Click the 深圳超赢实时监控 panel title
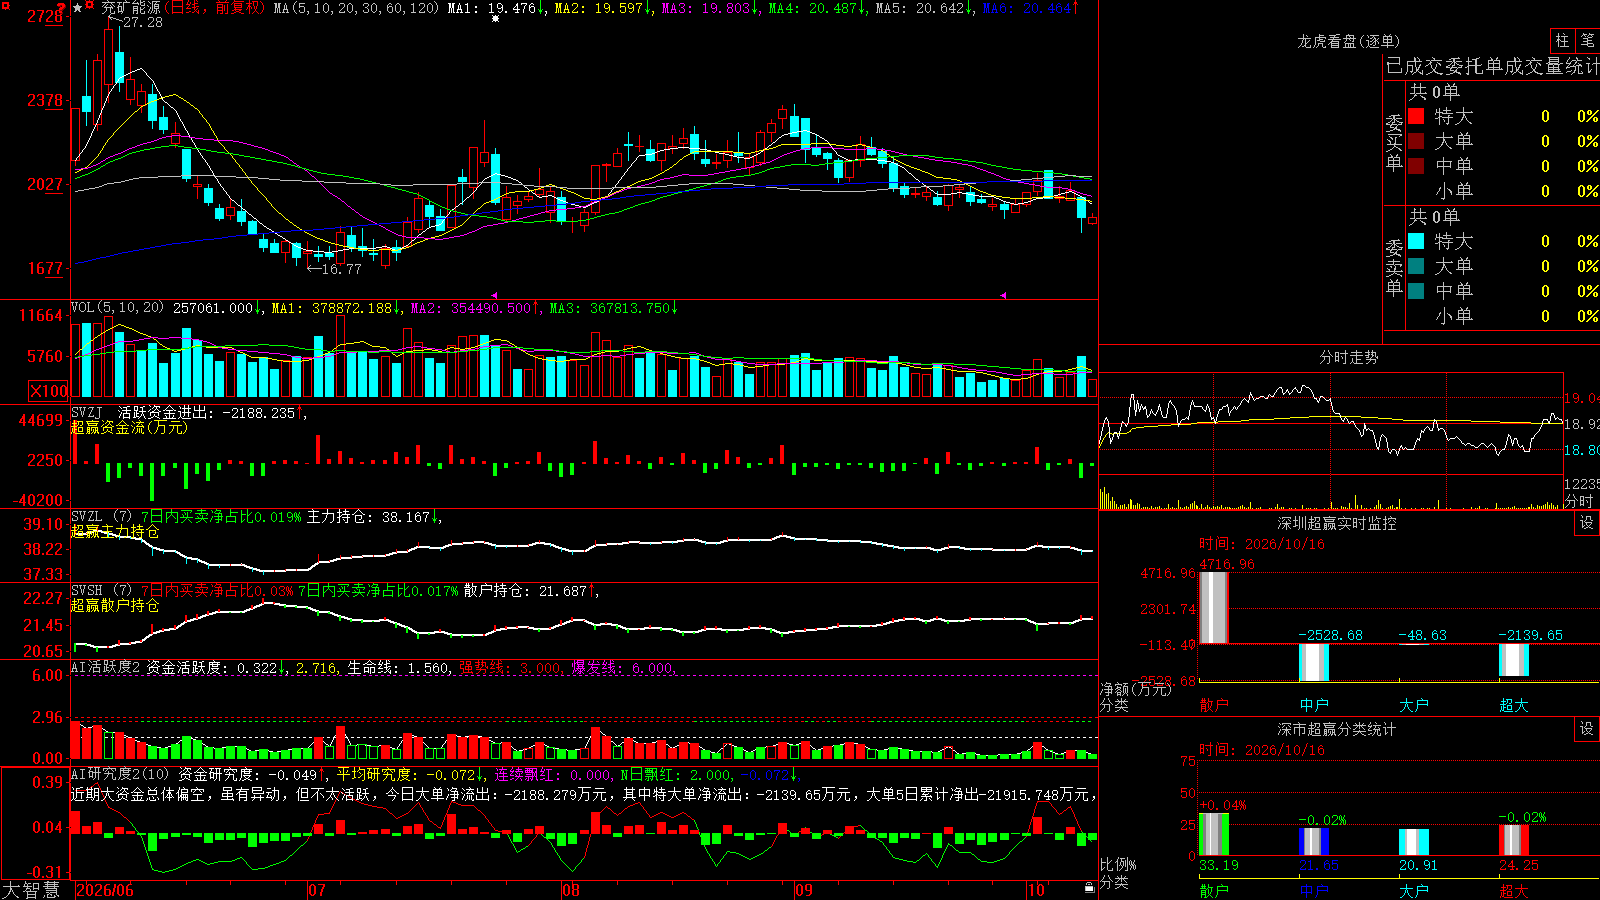 (x=1337, y=523)
